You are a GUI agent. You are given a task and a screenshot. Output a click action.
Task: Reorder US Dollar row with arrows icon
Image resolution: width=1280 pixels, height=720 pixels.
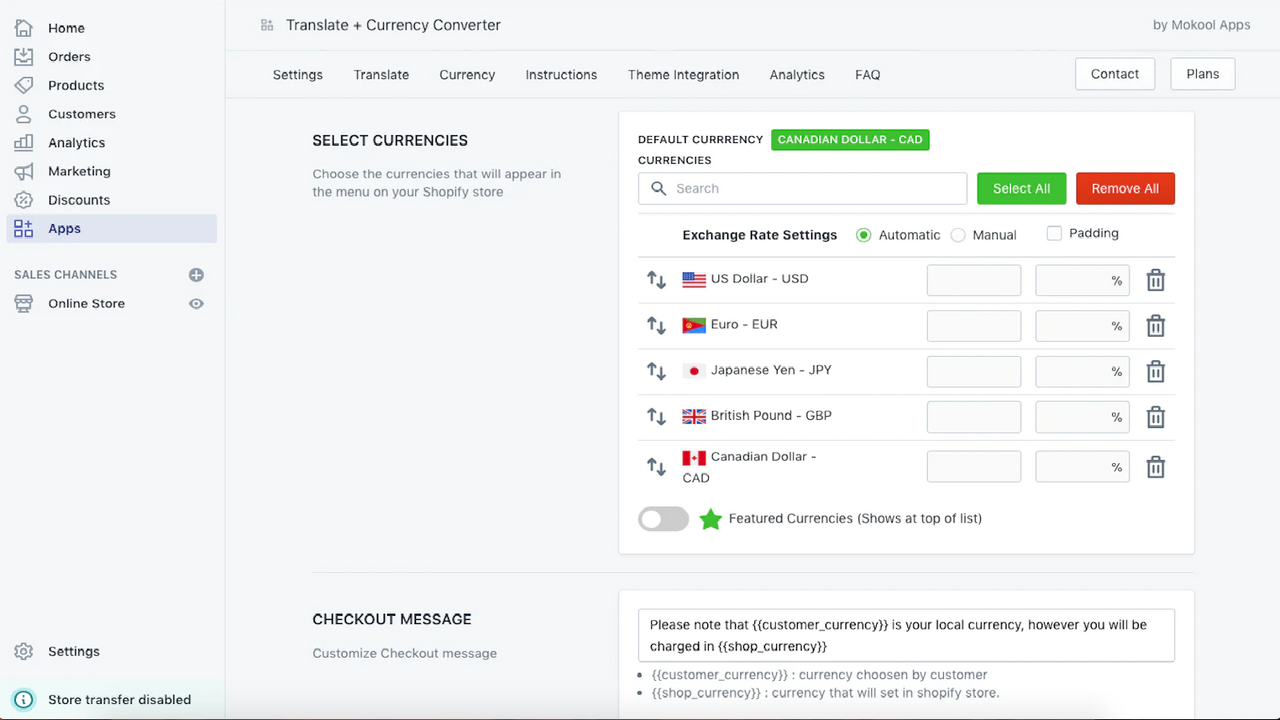click(656, 280)
